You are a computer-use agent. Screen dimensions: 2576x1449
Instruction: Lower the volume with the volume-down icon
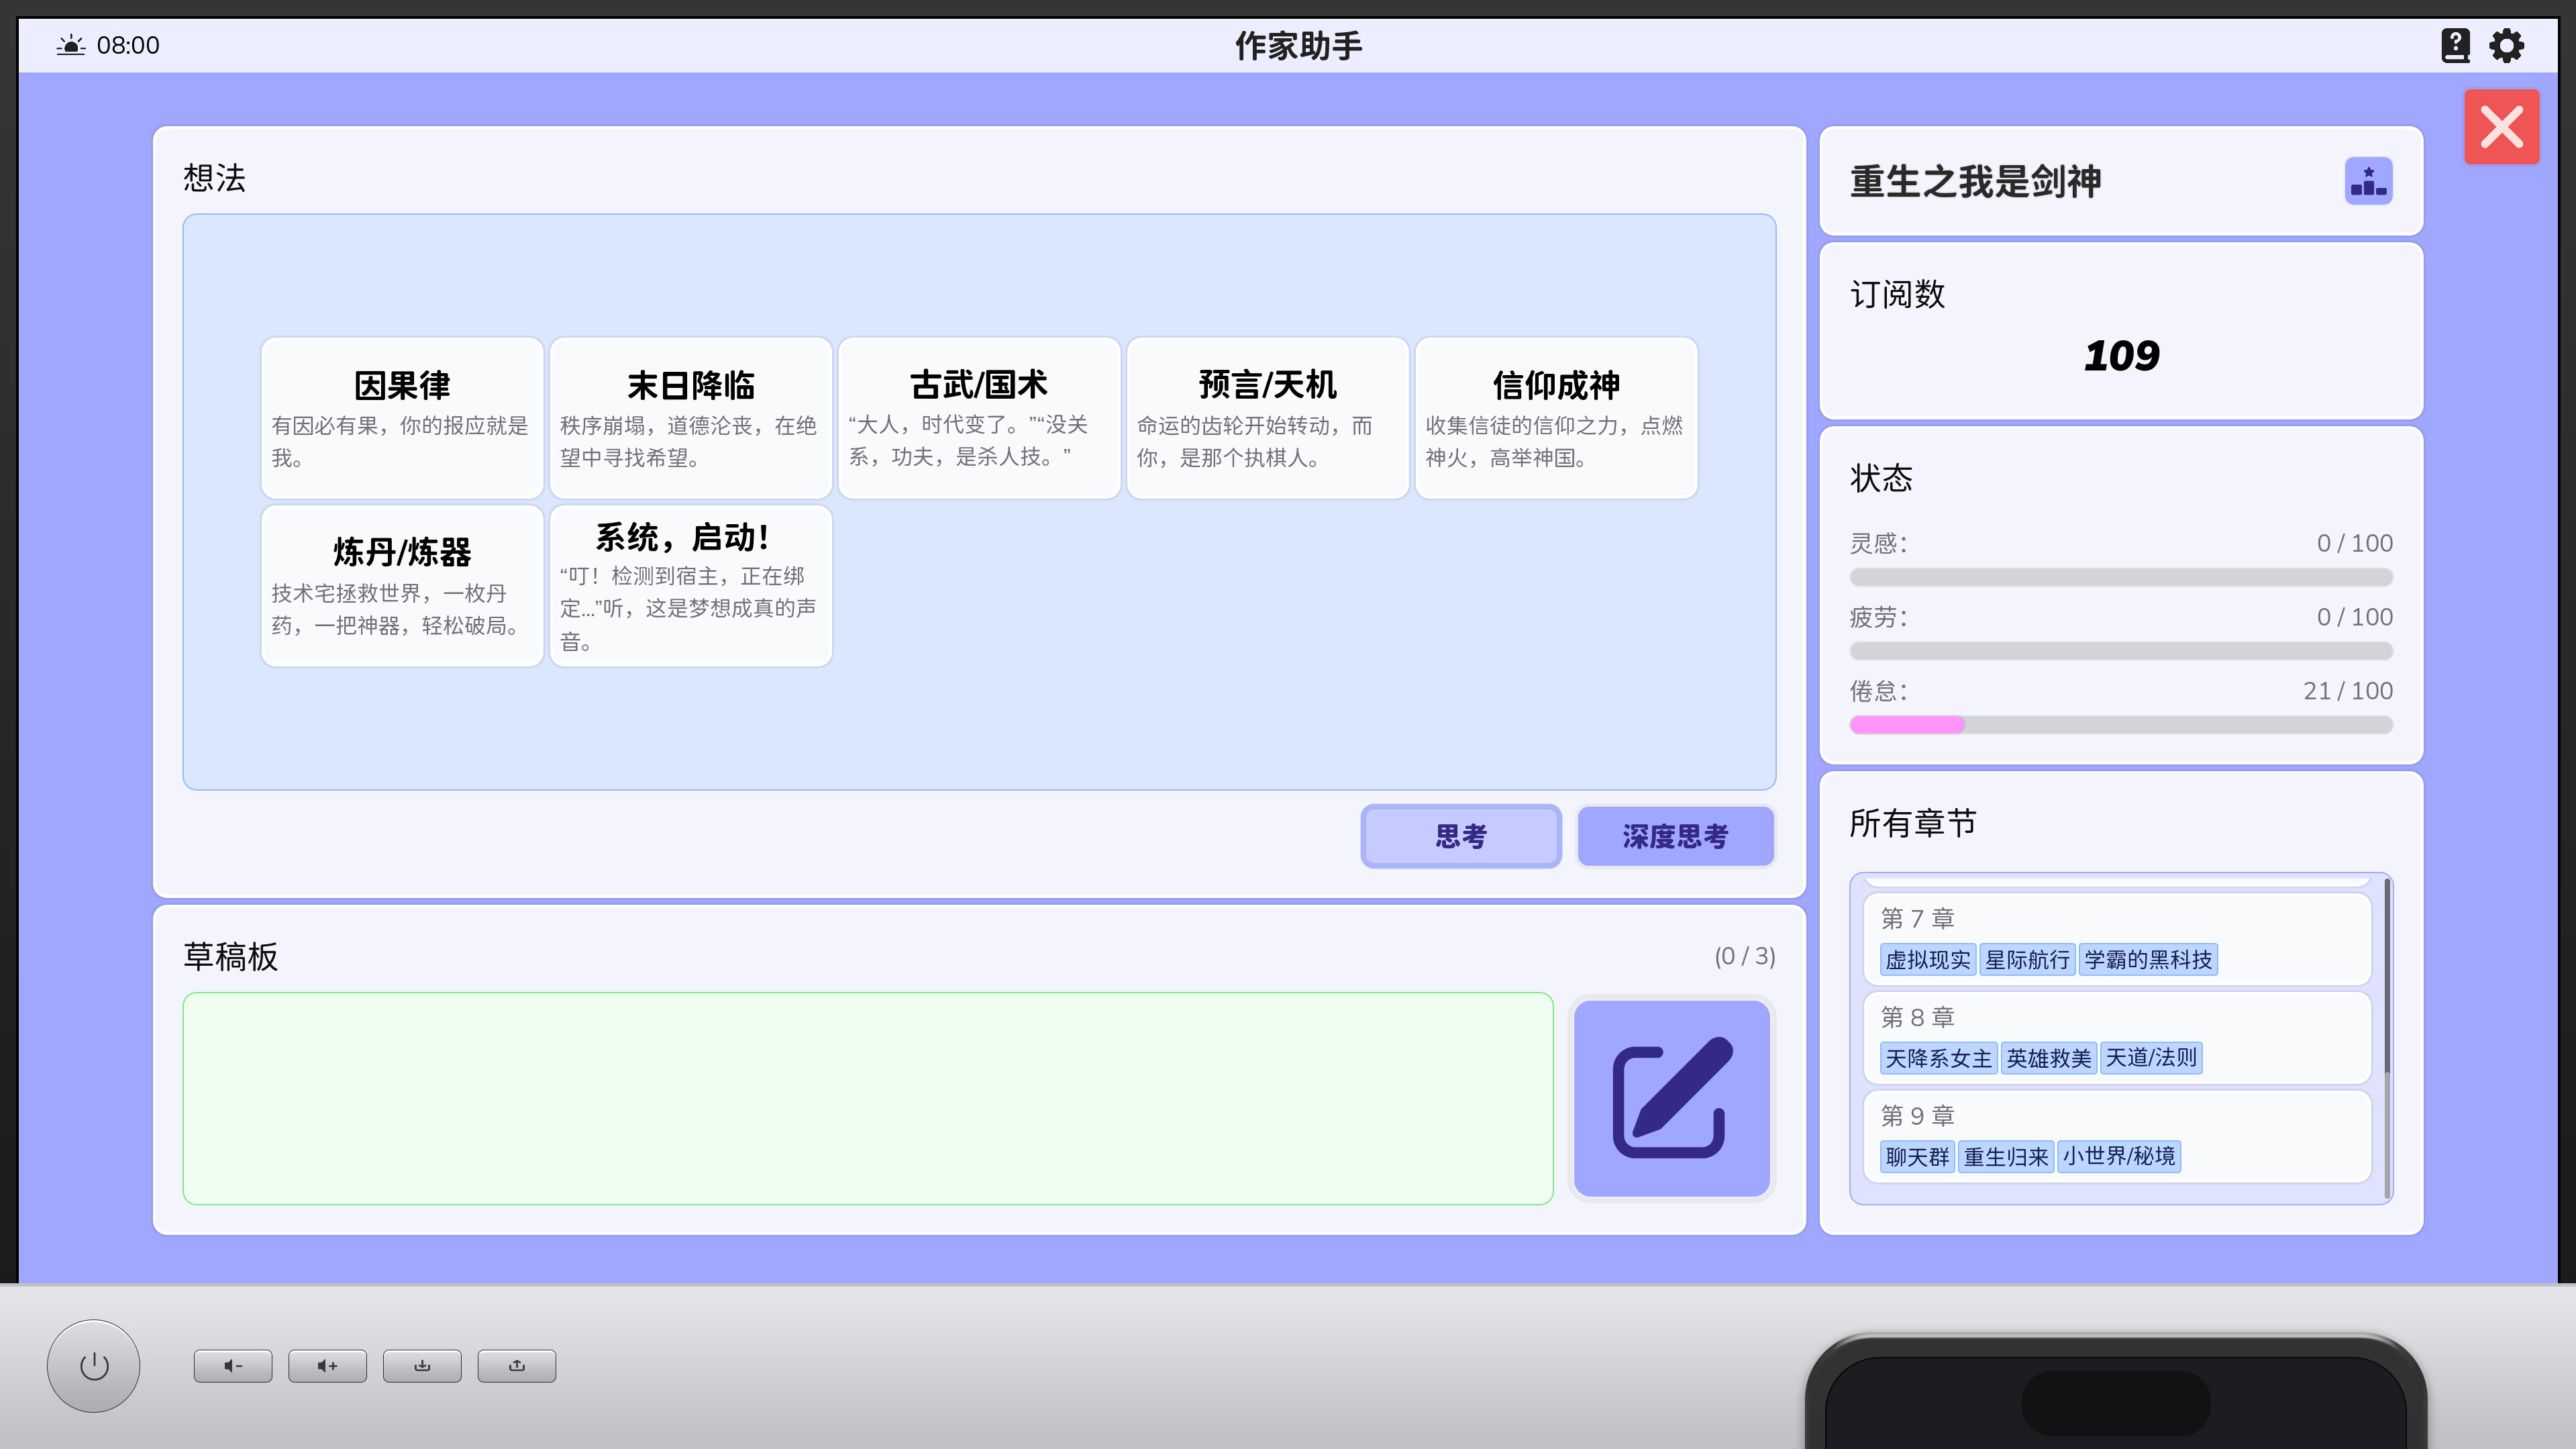pos(232,1365)
